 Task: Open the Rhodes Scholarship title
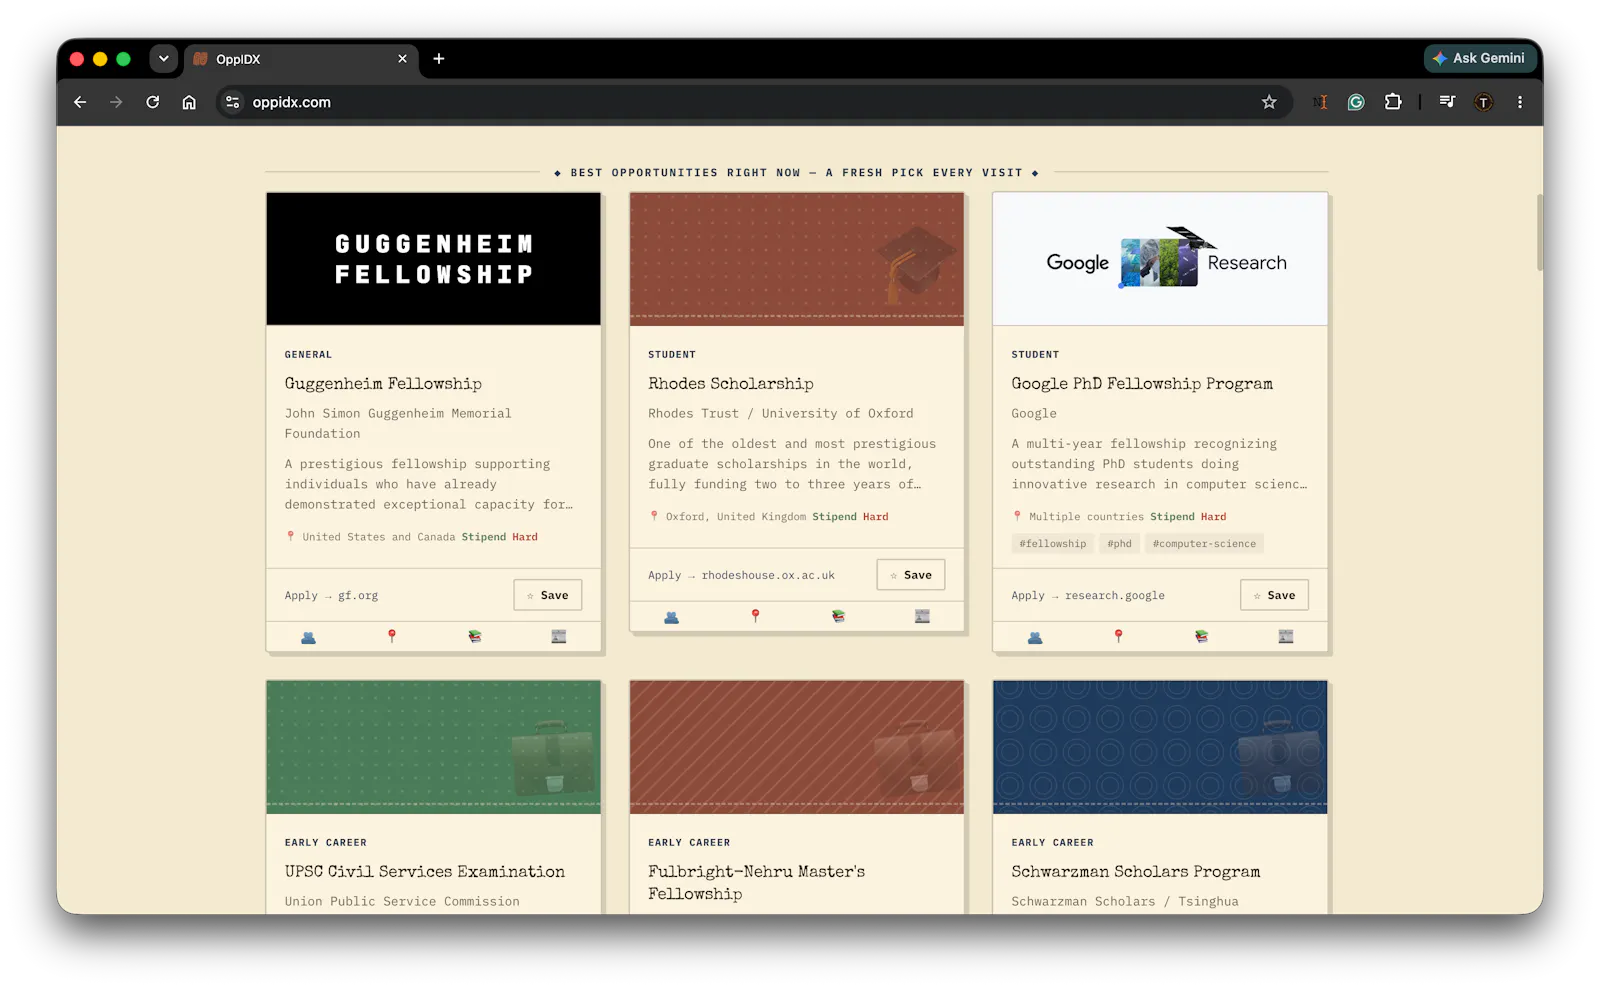pos(731,384)
